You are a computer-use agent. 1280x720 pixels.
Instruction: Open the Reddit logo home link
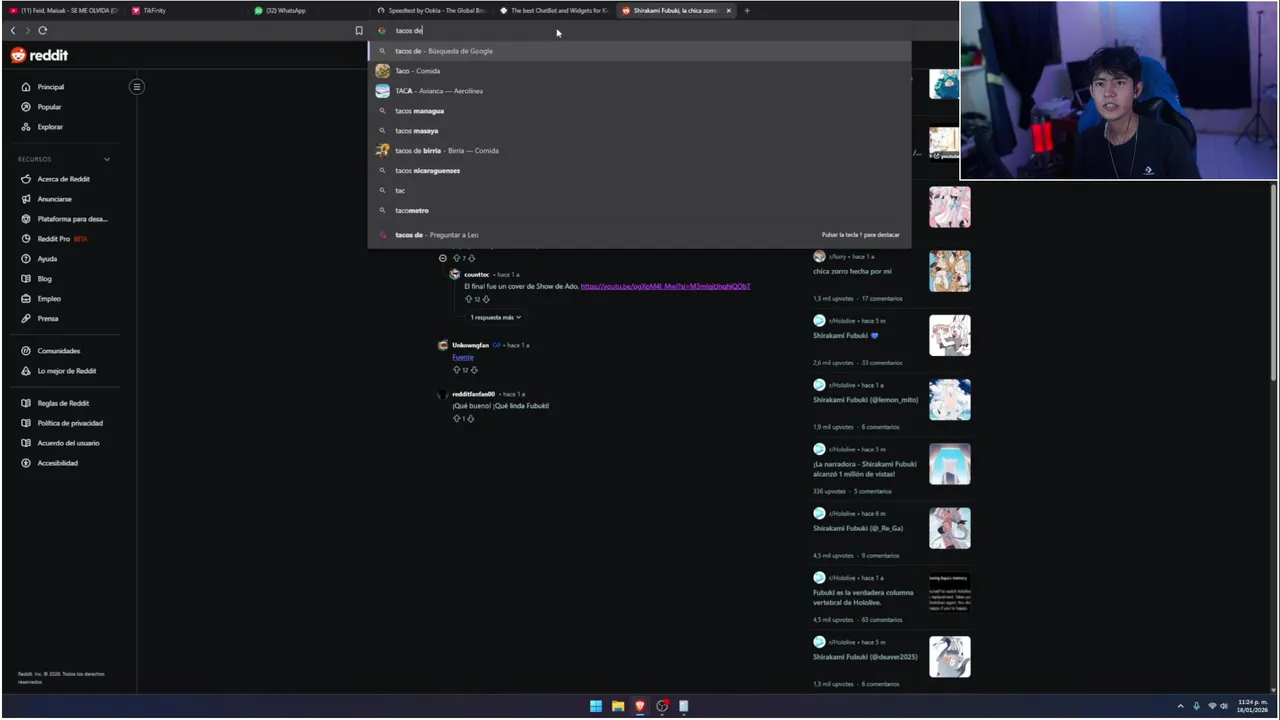click(39, 55)
